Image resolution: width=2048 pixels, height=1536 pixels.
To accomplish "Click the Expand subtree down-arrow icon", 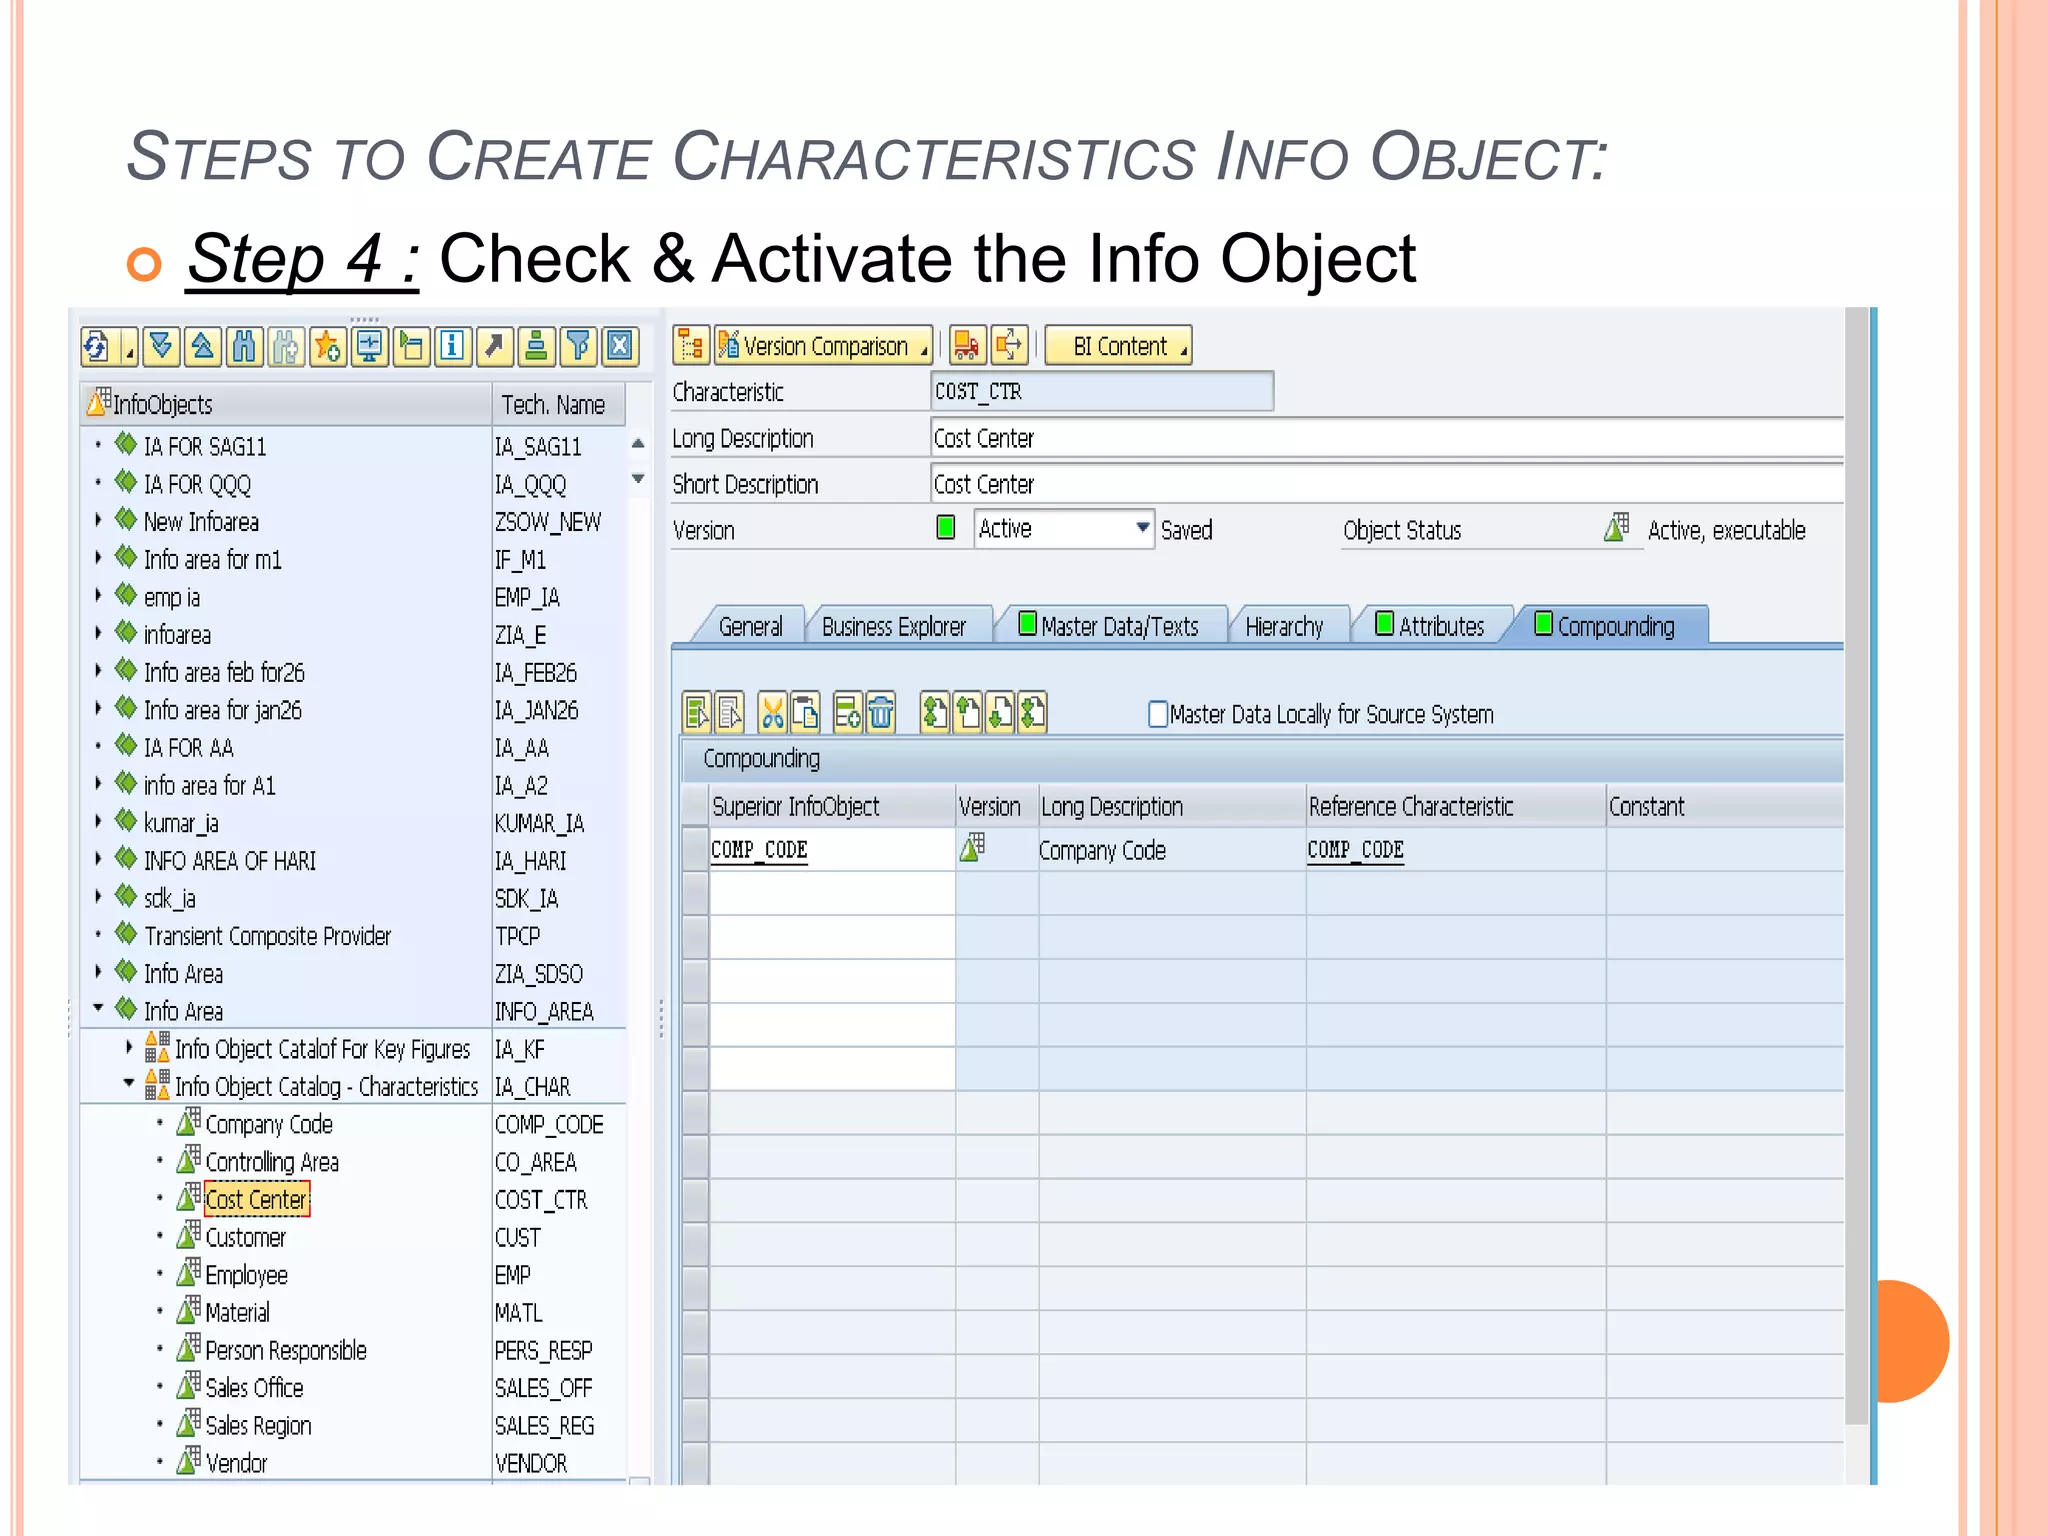I will (x=160, y=347).
